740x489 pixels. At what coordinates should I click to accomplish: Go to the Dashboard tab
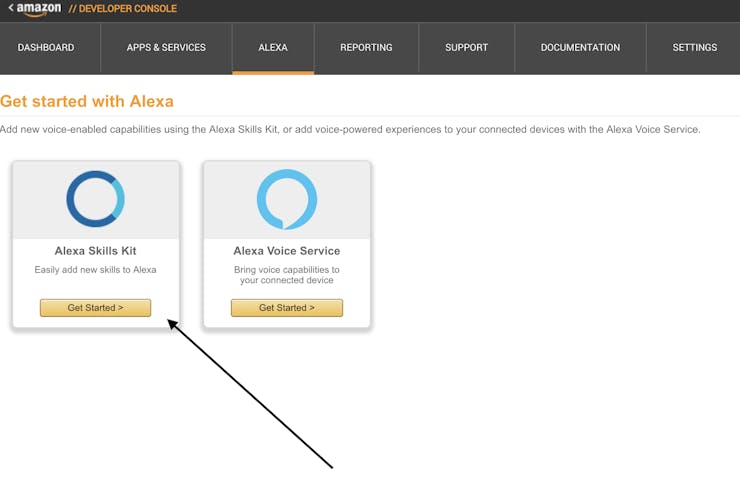coord(46,48)
